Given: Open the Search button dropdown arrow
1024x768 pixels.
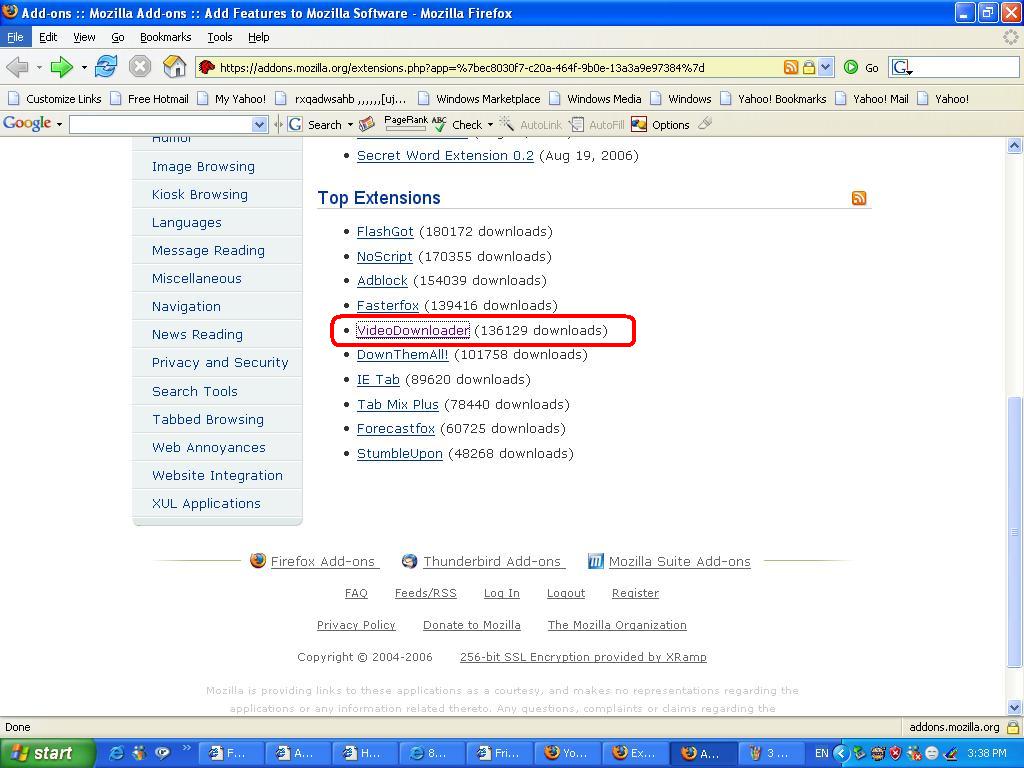Looking at the screenshot, I should click(x=350, y=124).
